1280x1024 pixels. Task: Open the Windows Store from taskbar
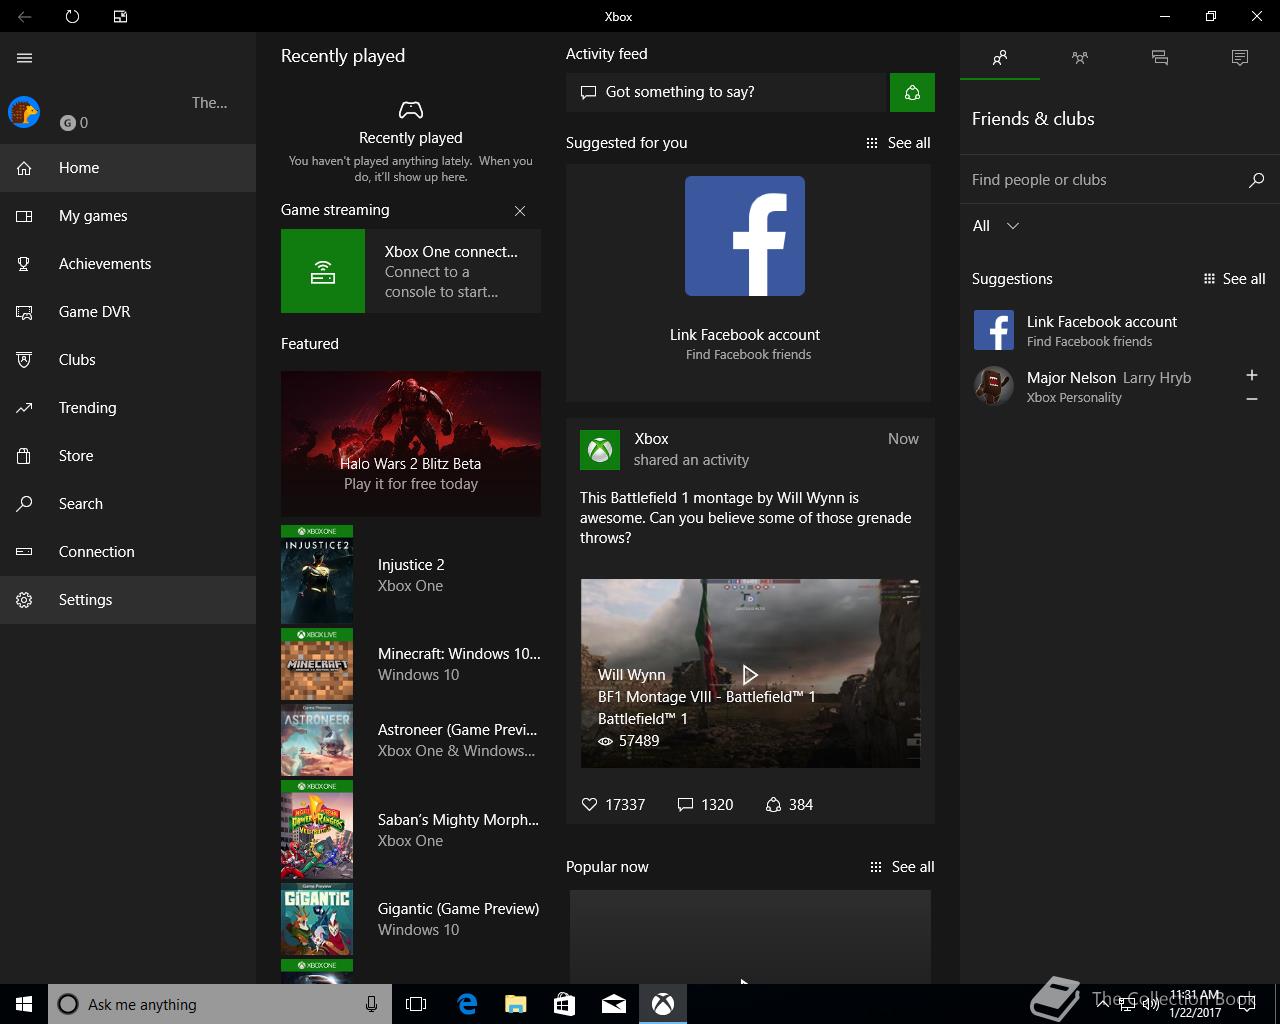pyautogui.click(x=565, y=1004)
